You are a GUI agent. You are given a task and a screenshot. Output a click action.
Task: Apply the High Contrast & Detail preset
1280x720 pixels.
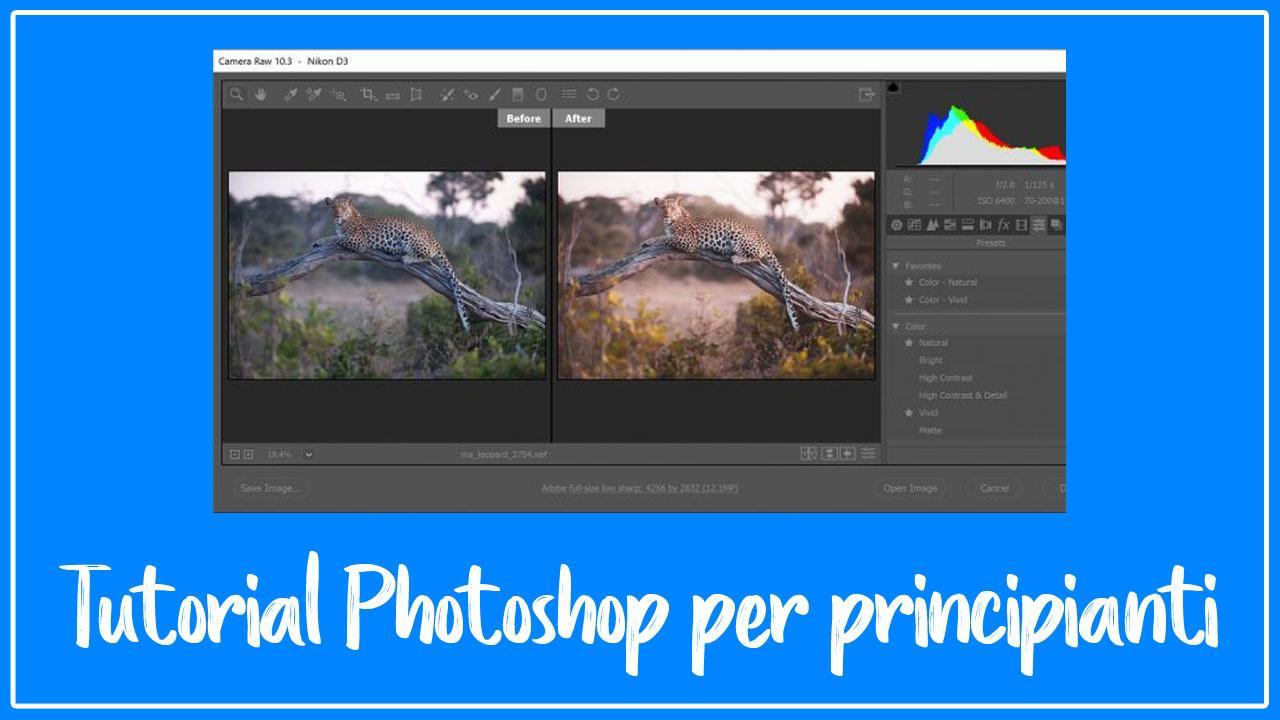[x=963, y=395]
